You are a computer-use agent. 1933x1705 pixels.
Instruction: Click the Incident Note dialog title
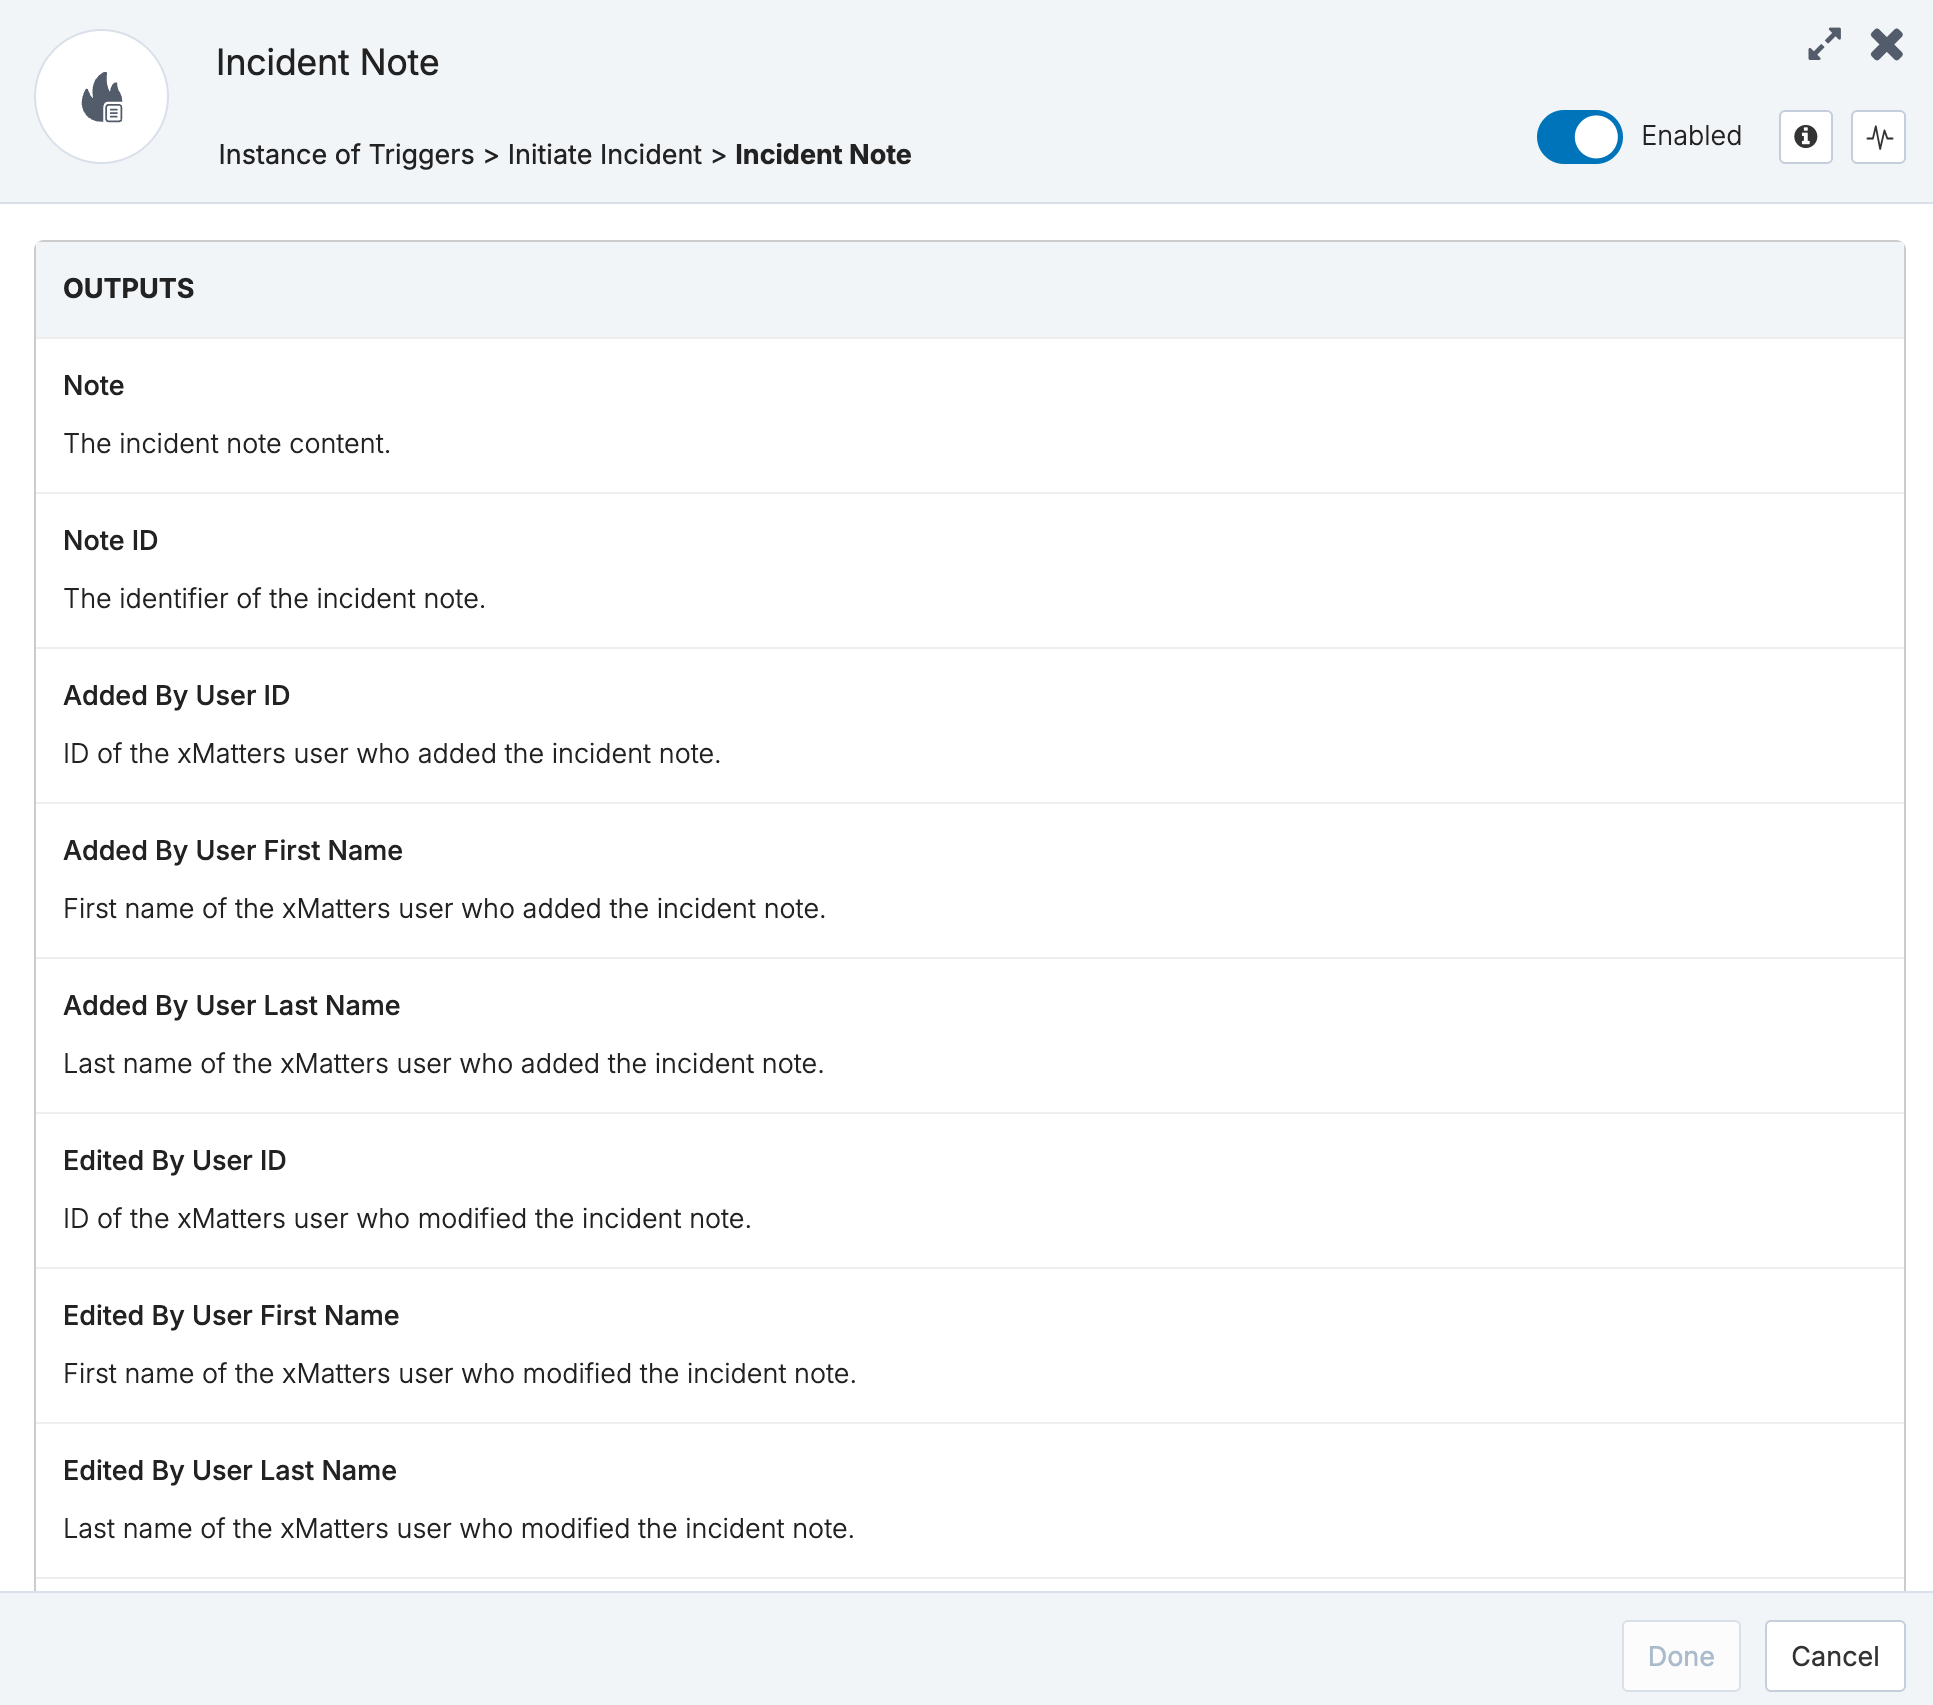(x=327, y=62)
